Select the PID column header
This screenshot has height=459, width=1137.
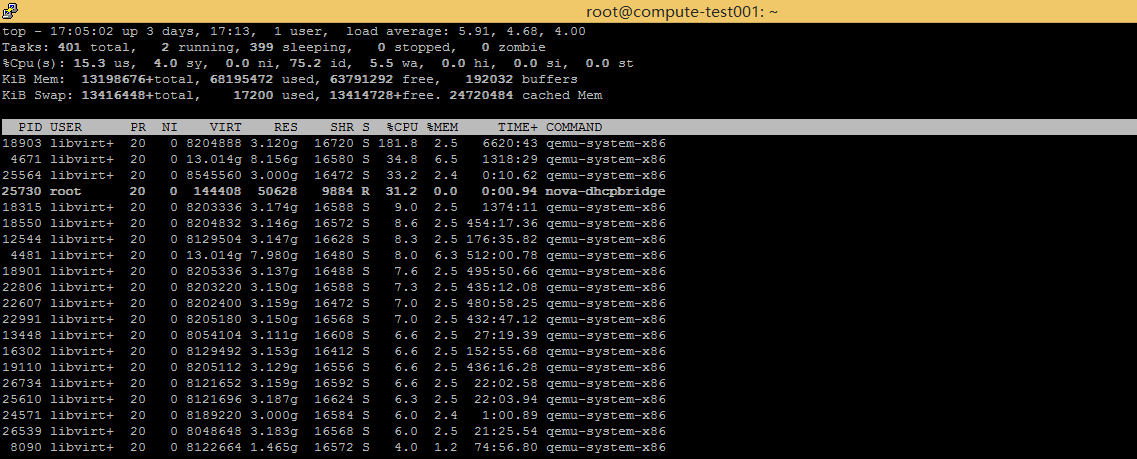tap(30, 128)
